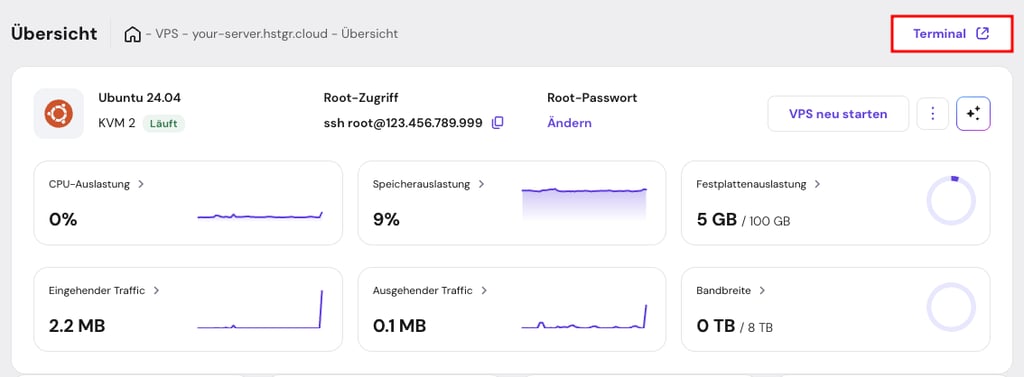Click the outgoing traffic graph

(584, 316)
